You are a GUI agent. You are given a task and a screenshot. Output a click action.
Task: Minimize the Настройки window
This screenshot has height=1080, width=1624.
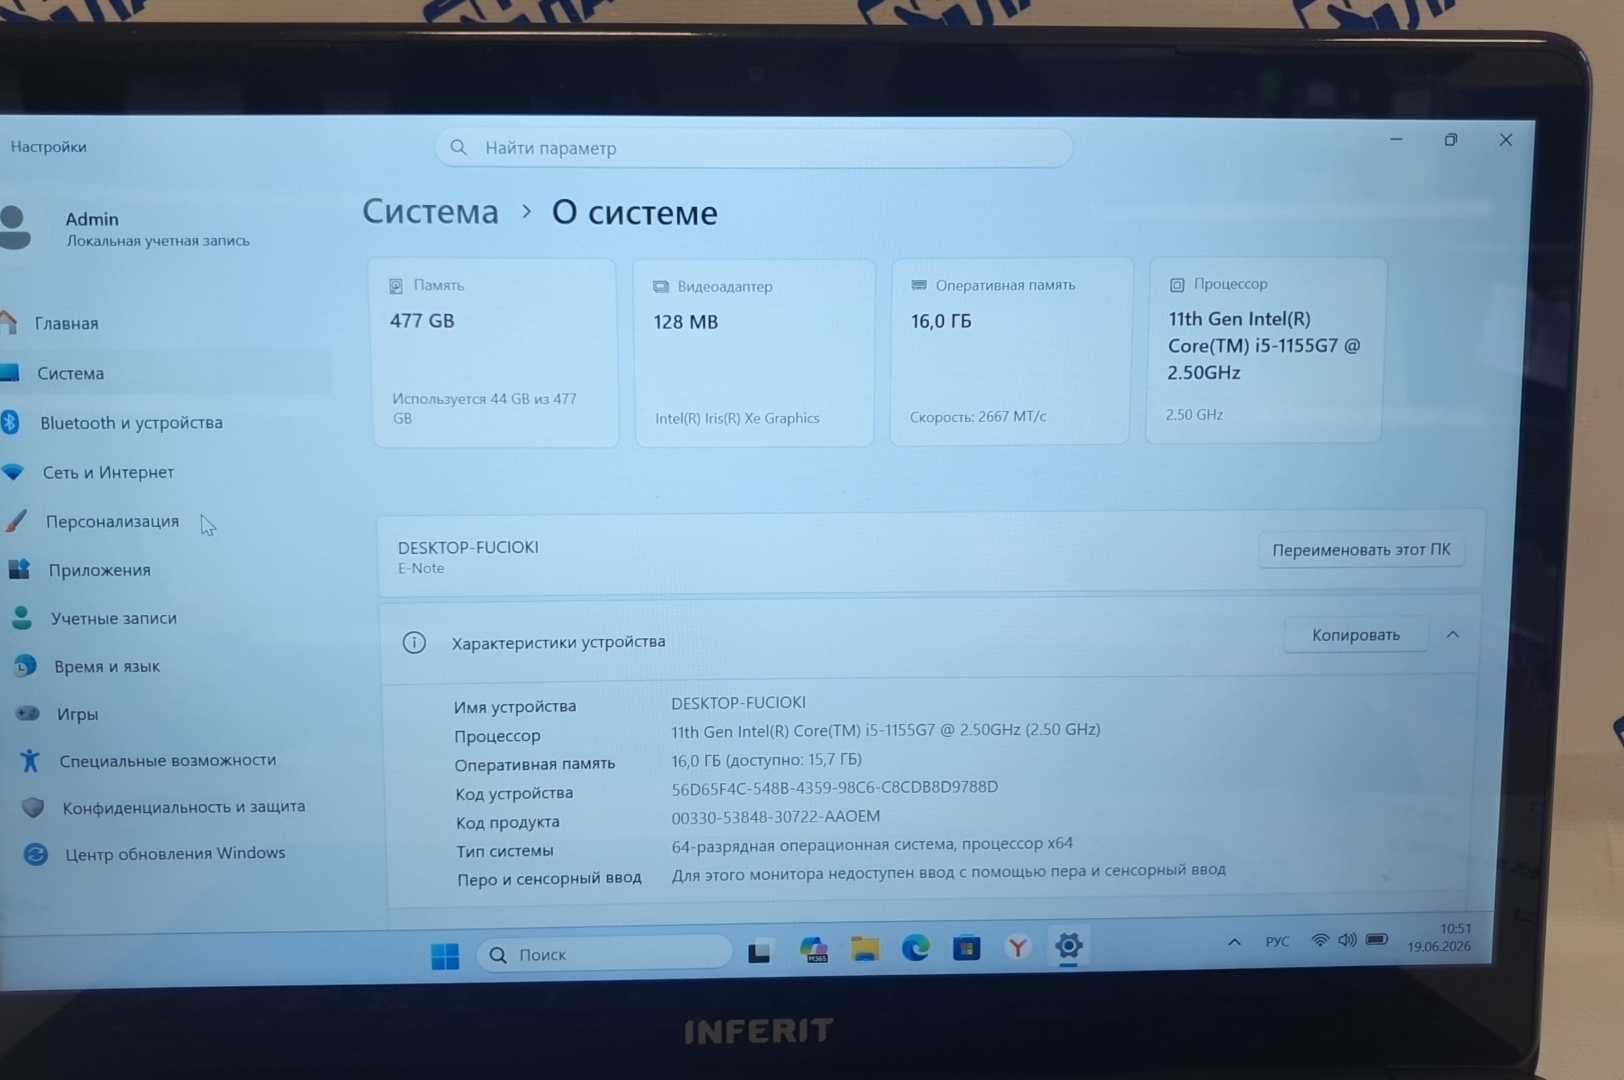pos(1396,140)
